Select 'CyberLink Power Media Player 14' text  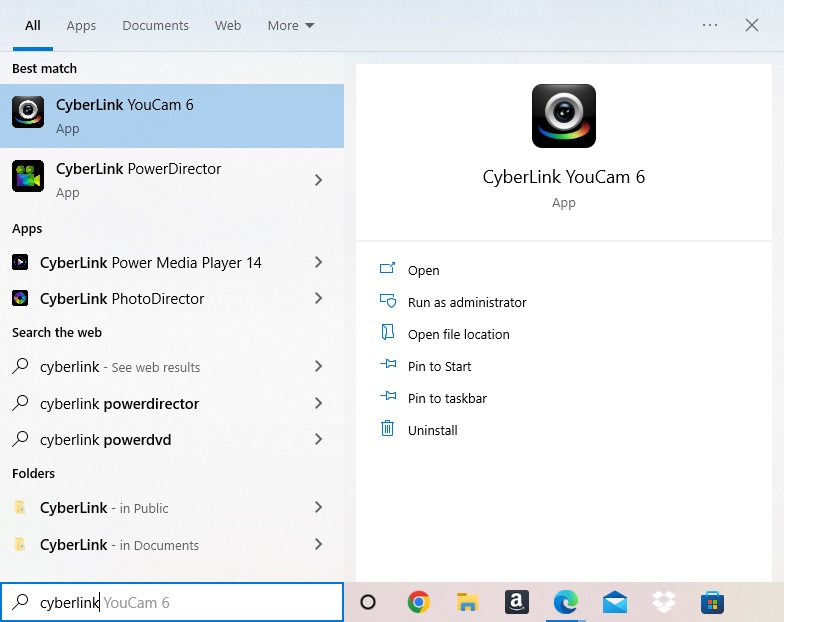tap(150, 263)
